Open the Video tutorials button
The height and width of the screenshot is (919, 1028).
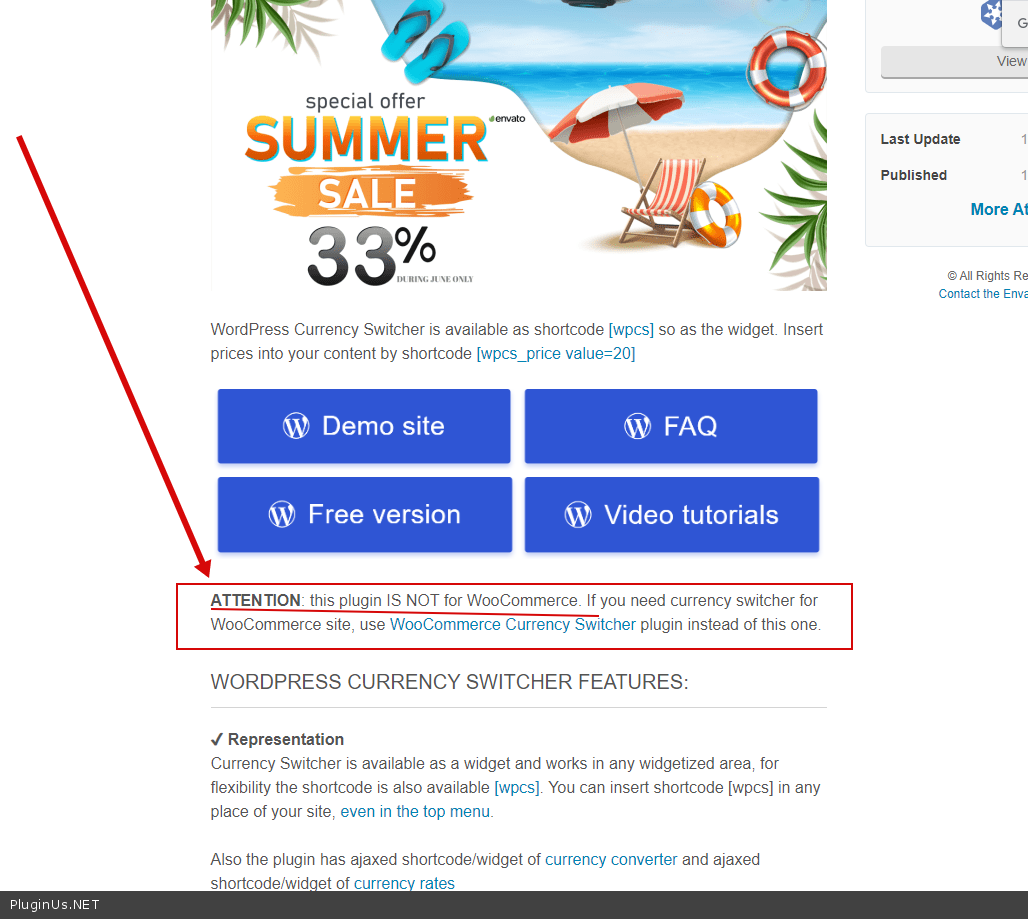[672, 515]
